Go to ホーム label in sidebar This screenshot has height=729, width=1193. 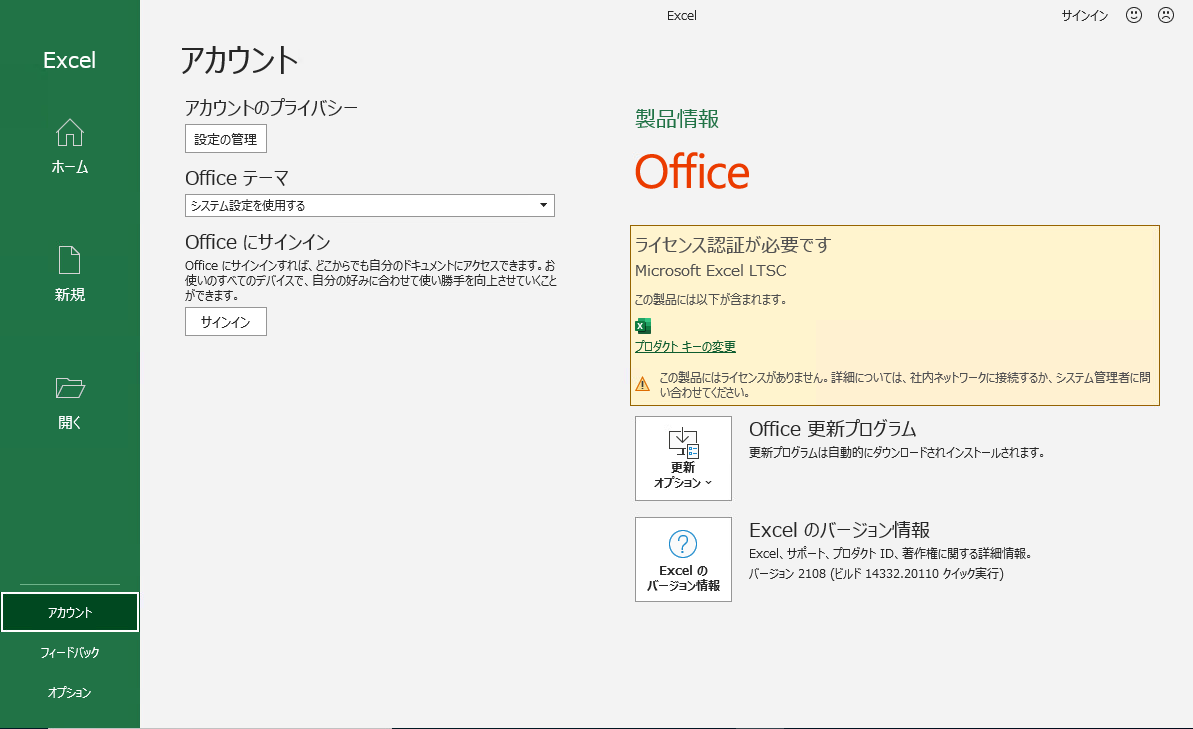69,167
